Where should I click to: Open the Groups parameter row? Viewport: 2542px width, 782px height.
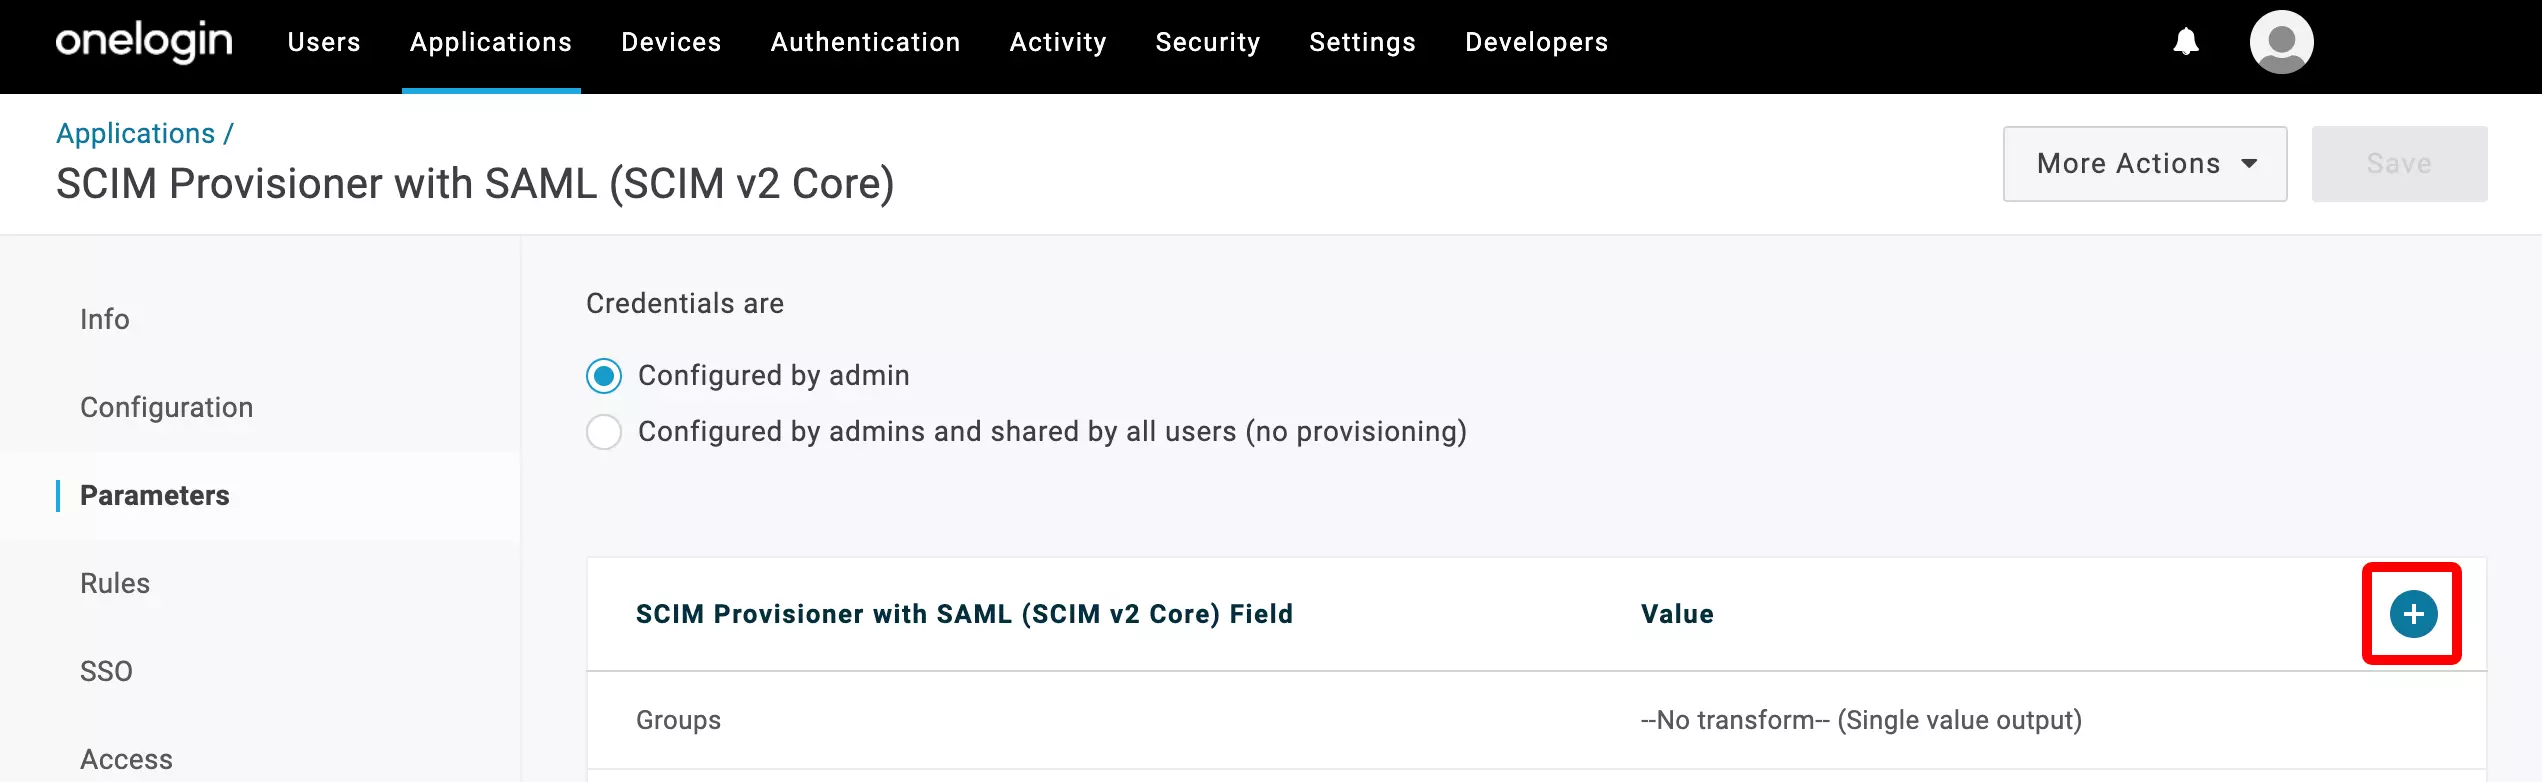(x=1536, y=720)
